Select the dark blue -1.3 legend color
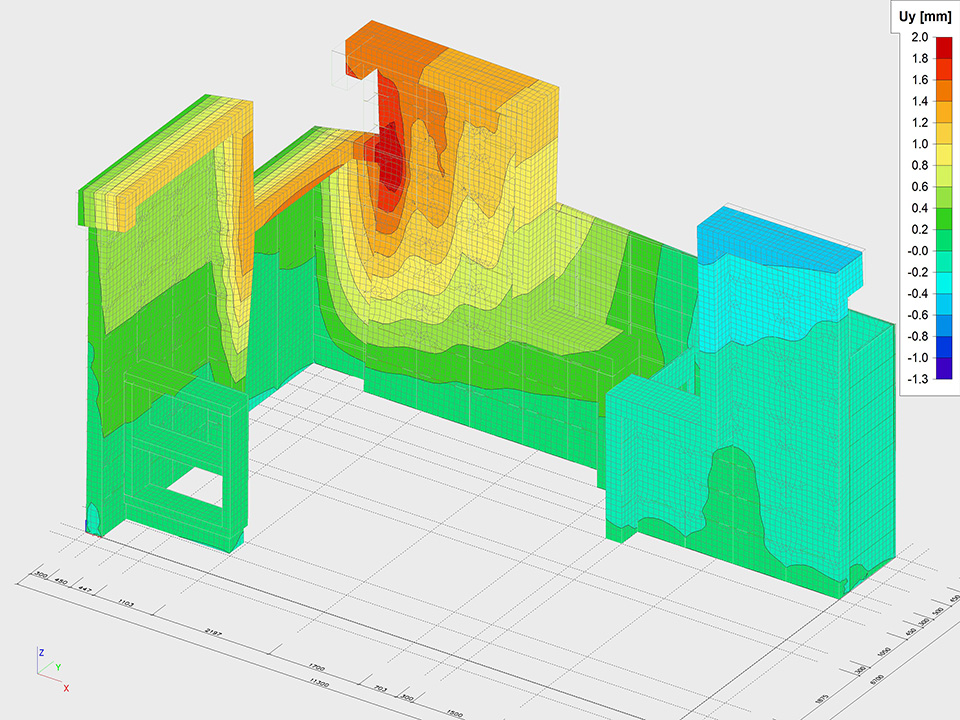Viewport: 960px width, 720px height. (945, 369)
